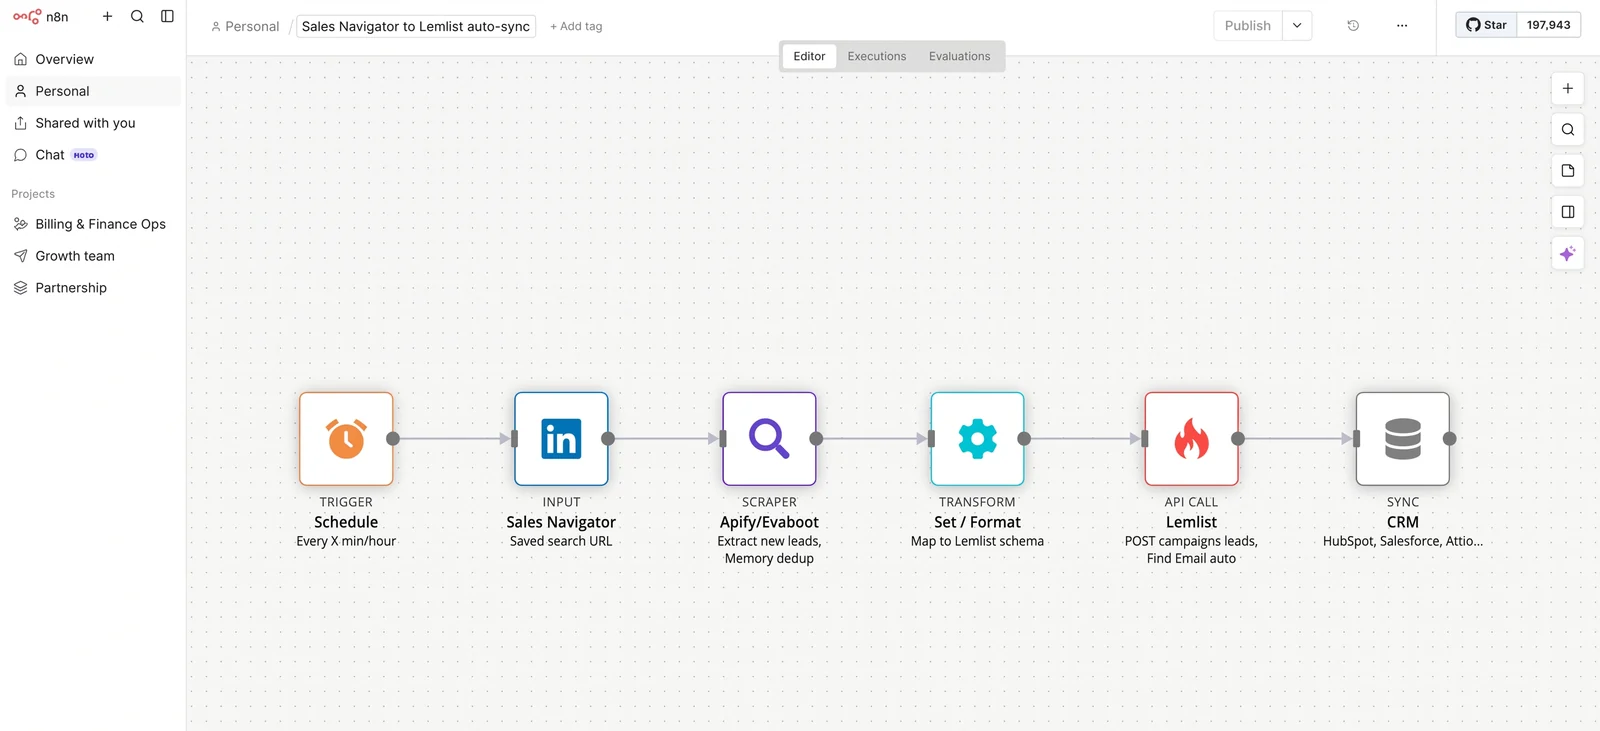Screen dimensions: 1600x731
Task: Click the 'Saved search URL' label
Action: click(561, 541)
